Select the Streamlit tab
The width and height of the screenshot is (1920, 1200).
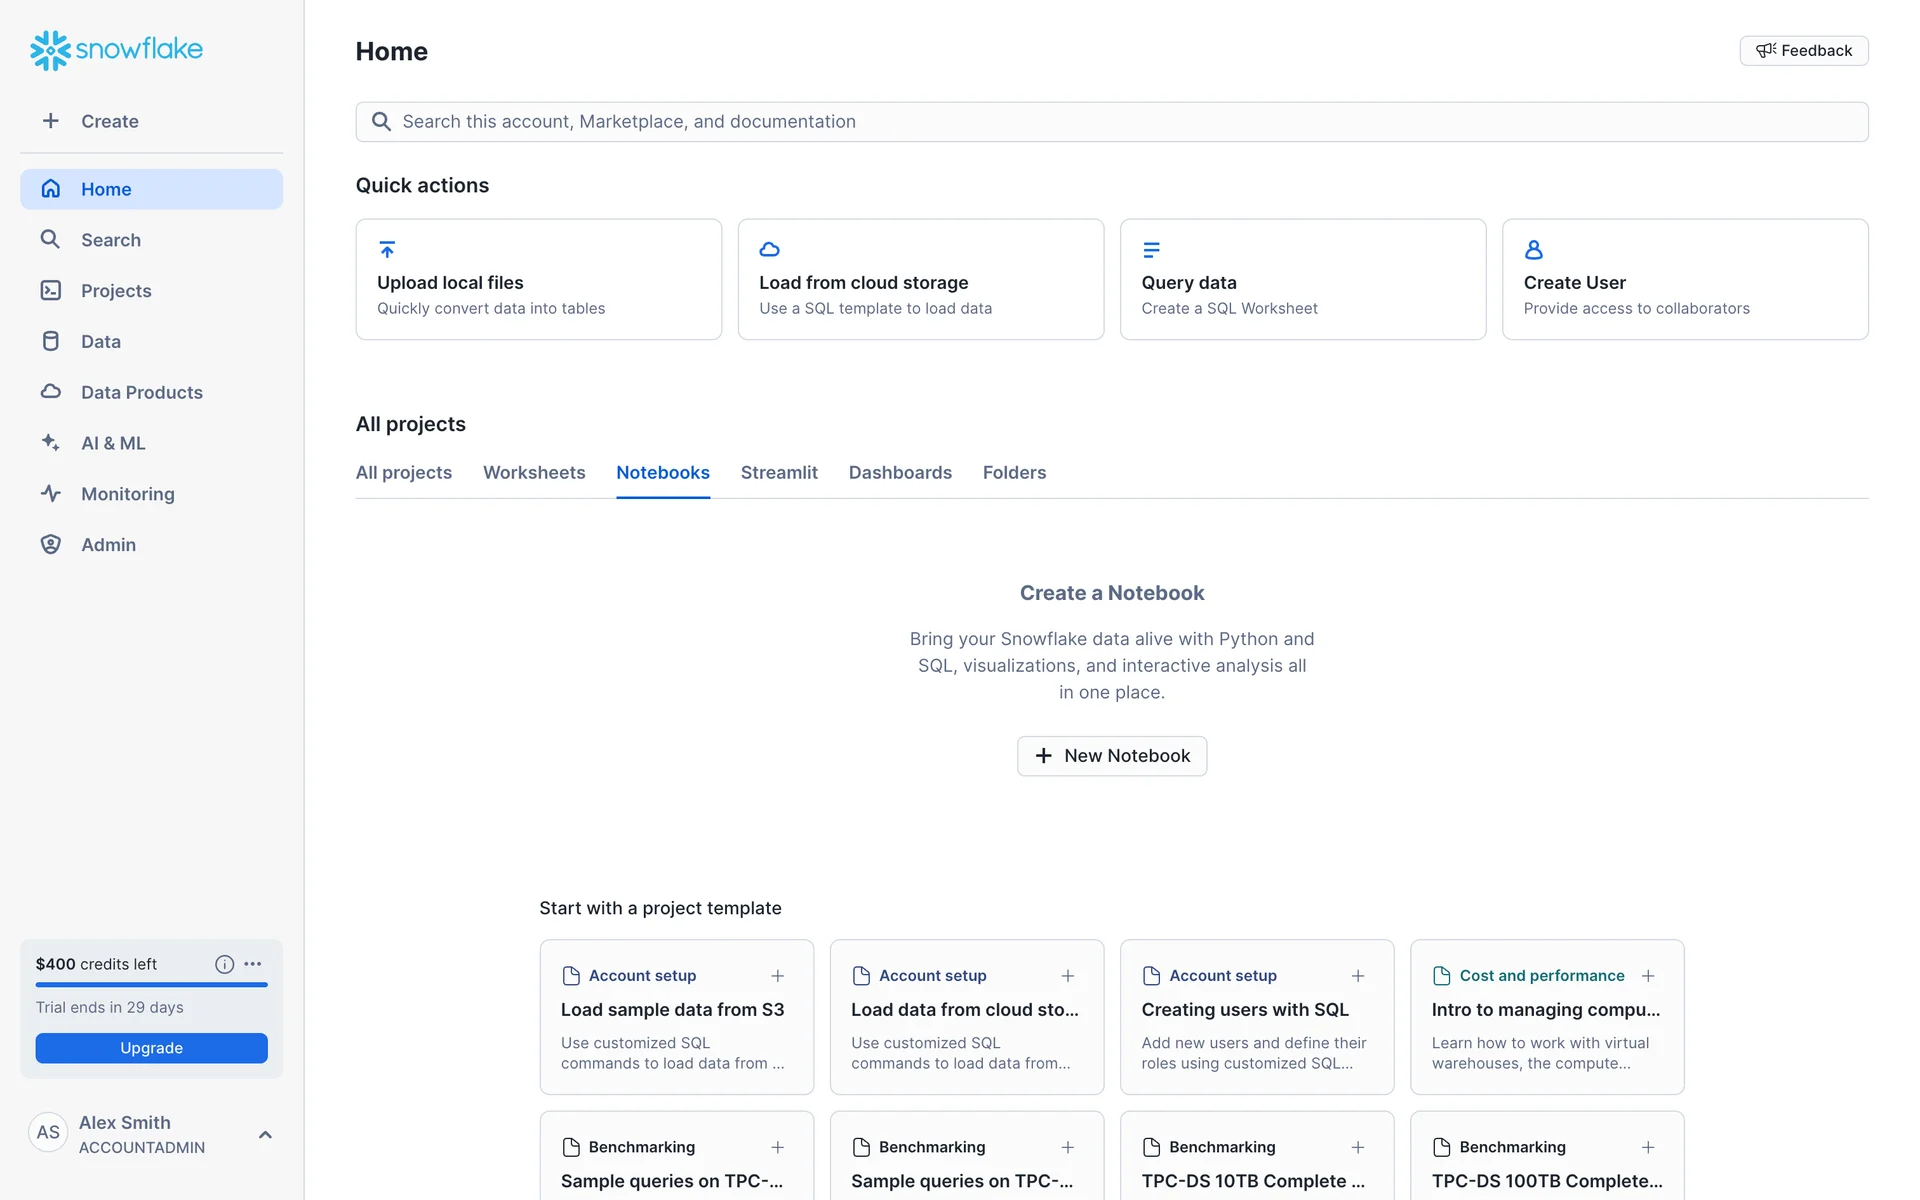pos(778,473)
